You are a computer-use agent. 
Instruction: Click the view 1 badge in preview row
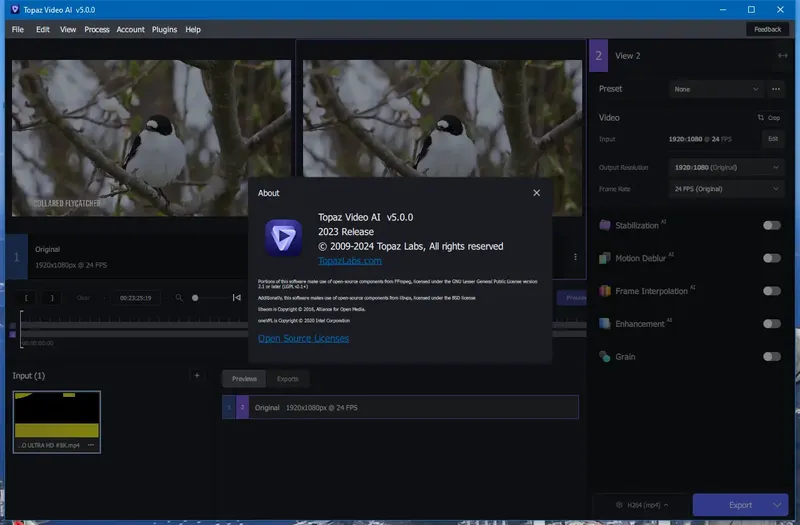(x=229, y=407)
